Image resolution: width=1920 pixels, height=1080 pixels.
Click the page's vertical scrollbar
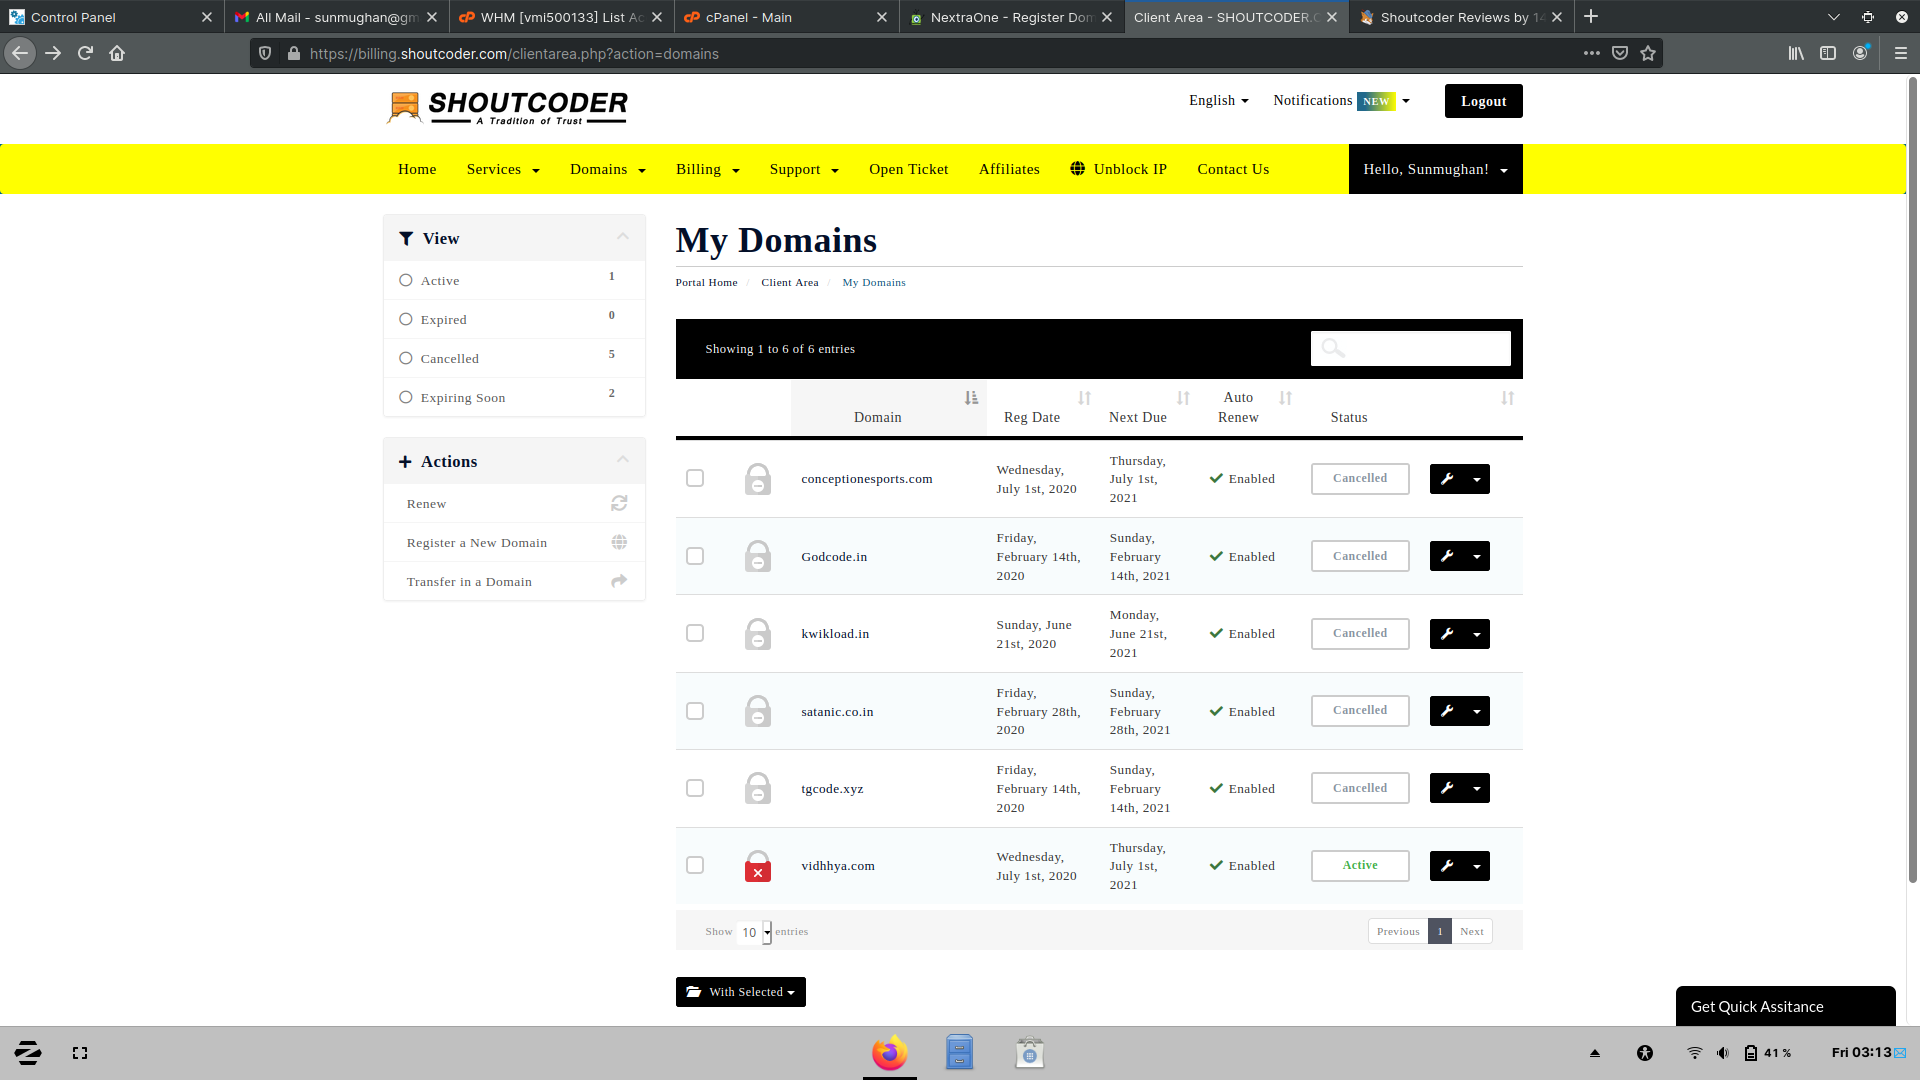(x=1912, y=480)
